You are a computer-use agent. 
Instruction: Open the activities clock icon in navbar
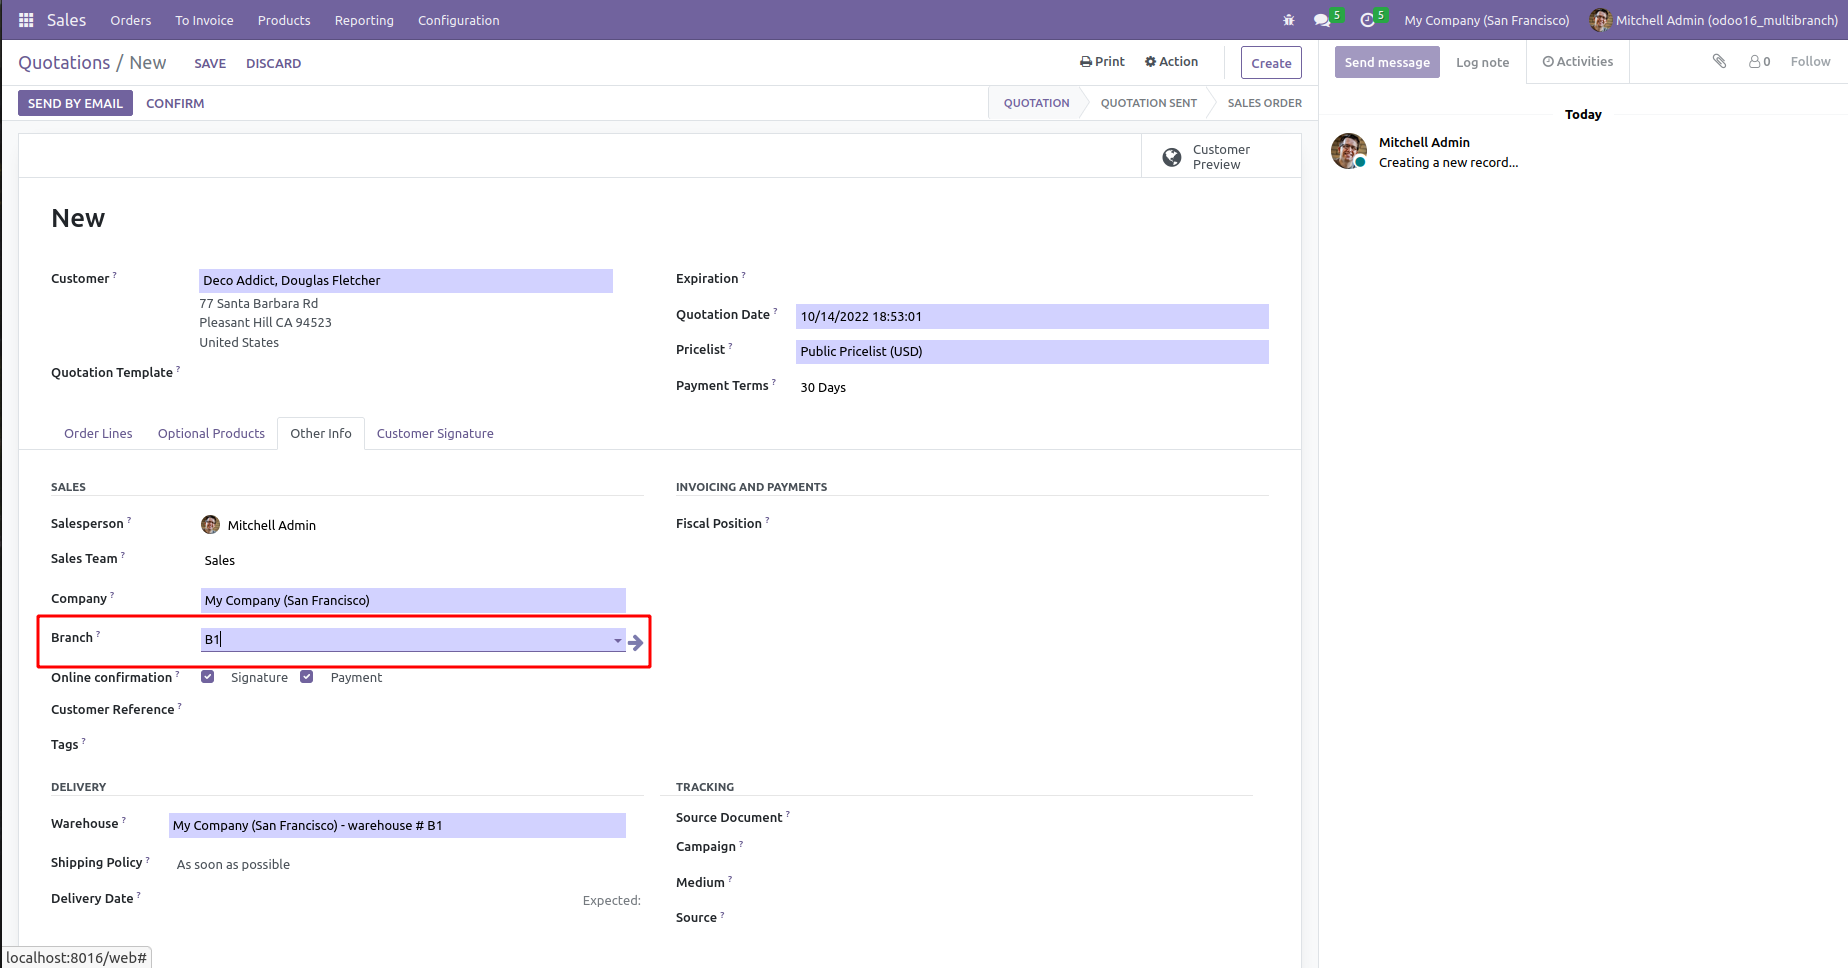click(1368, 20)
